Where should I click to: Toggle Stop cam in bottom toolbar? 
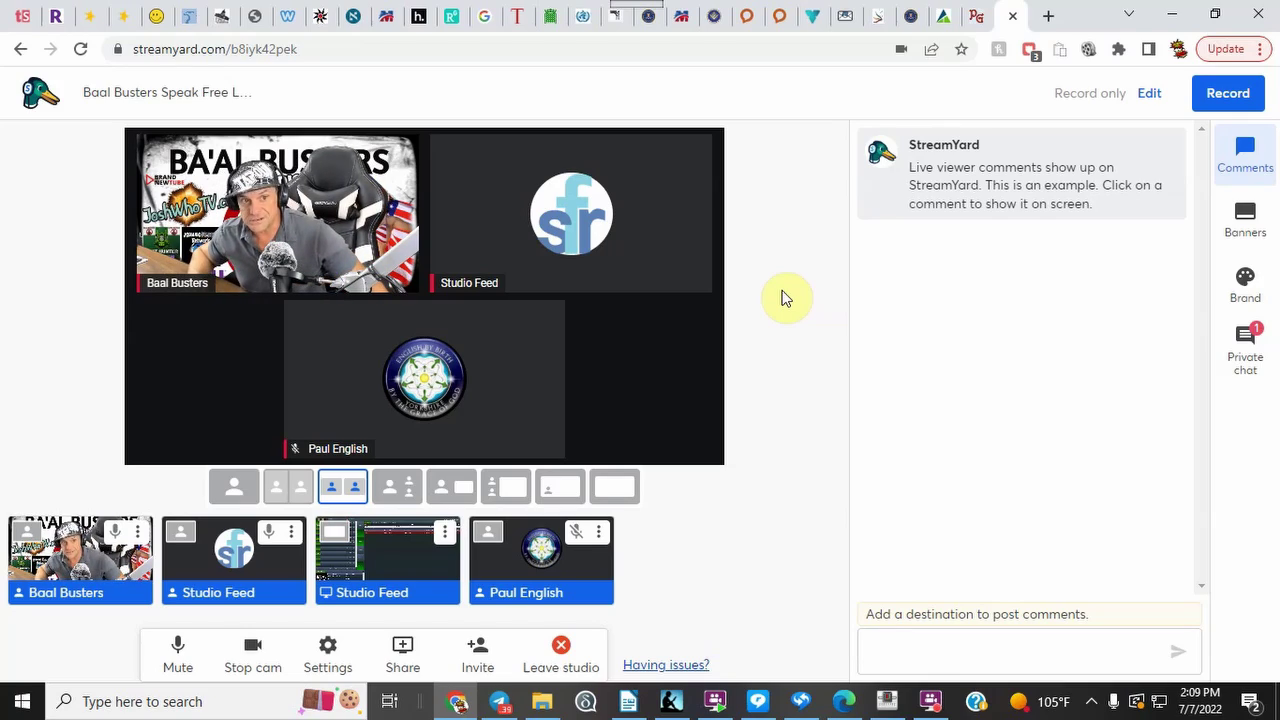(x=252, y=654)
